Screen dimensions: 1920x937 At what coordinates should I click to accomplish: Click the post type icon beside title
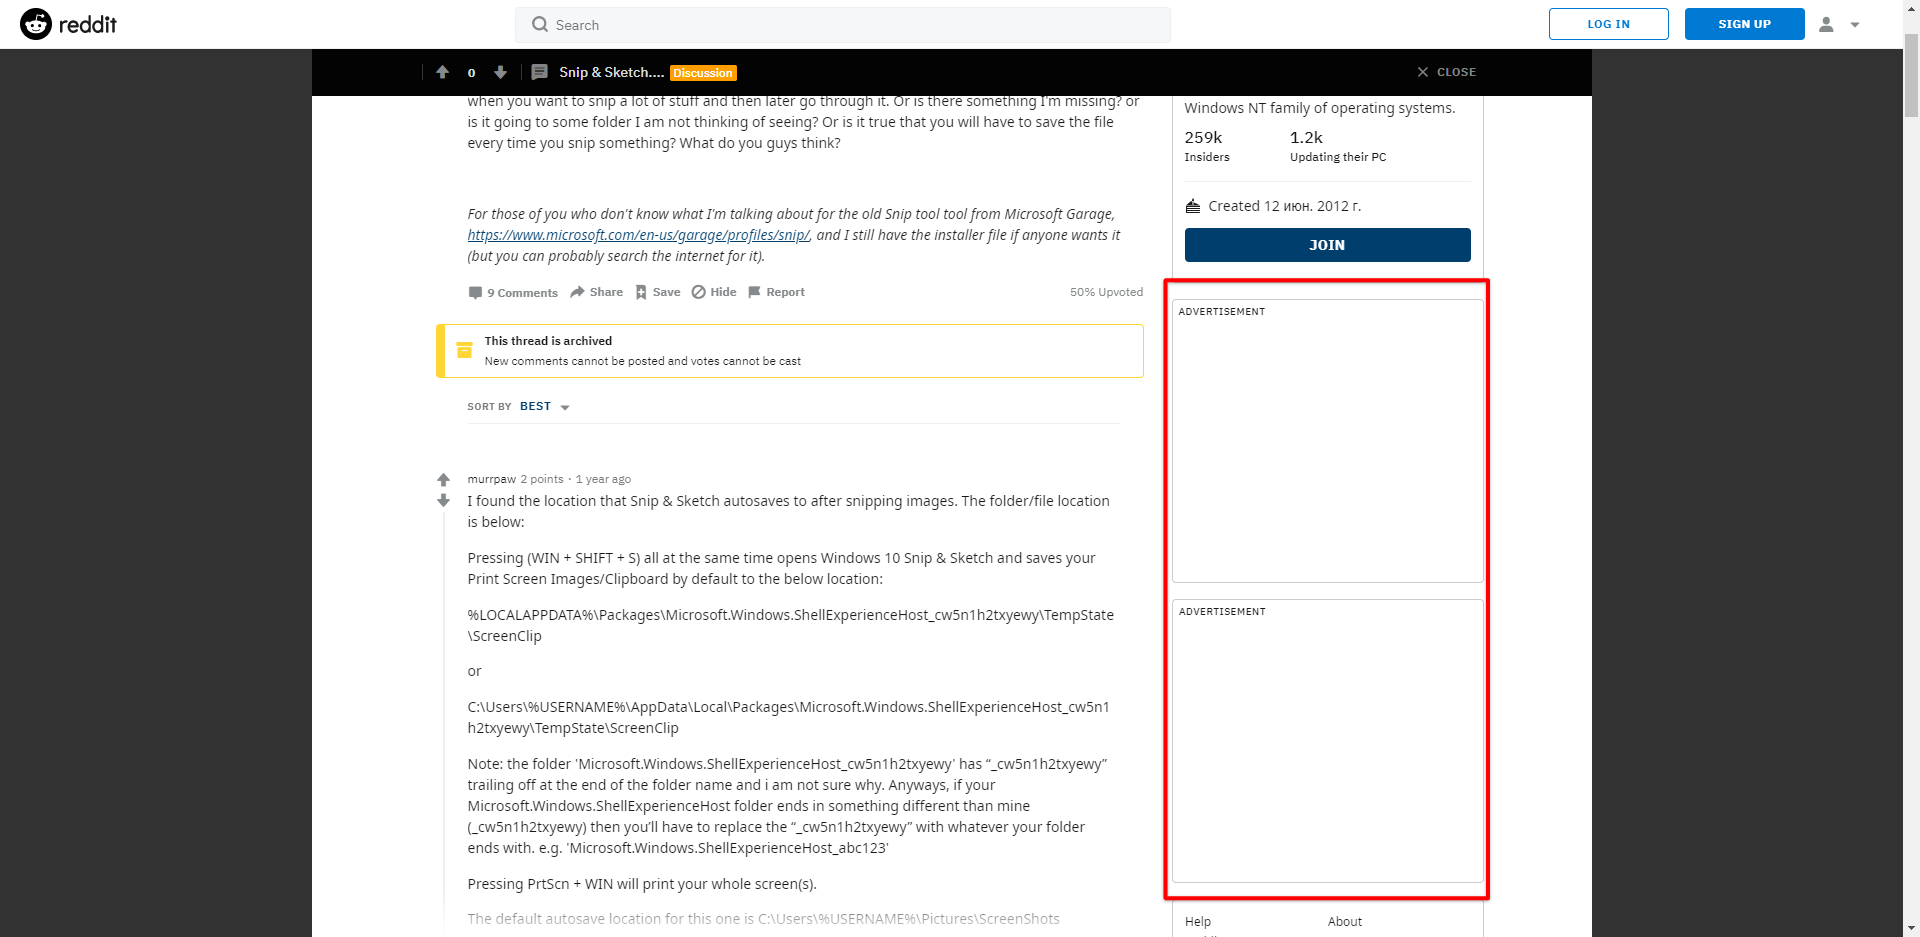pyautogui.click(x=539, y=72)
